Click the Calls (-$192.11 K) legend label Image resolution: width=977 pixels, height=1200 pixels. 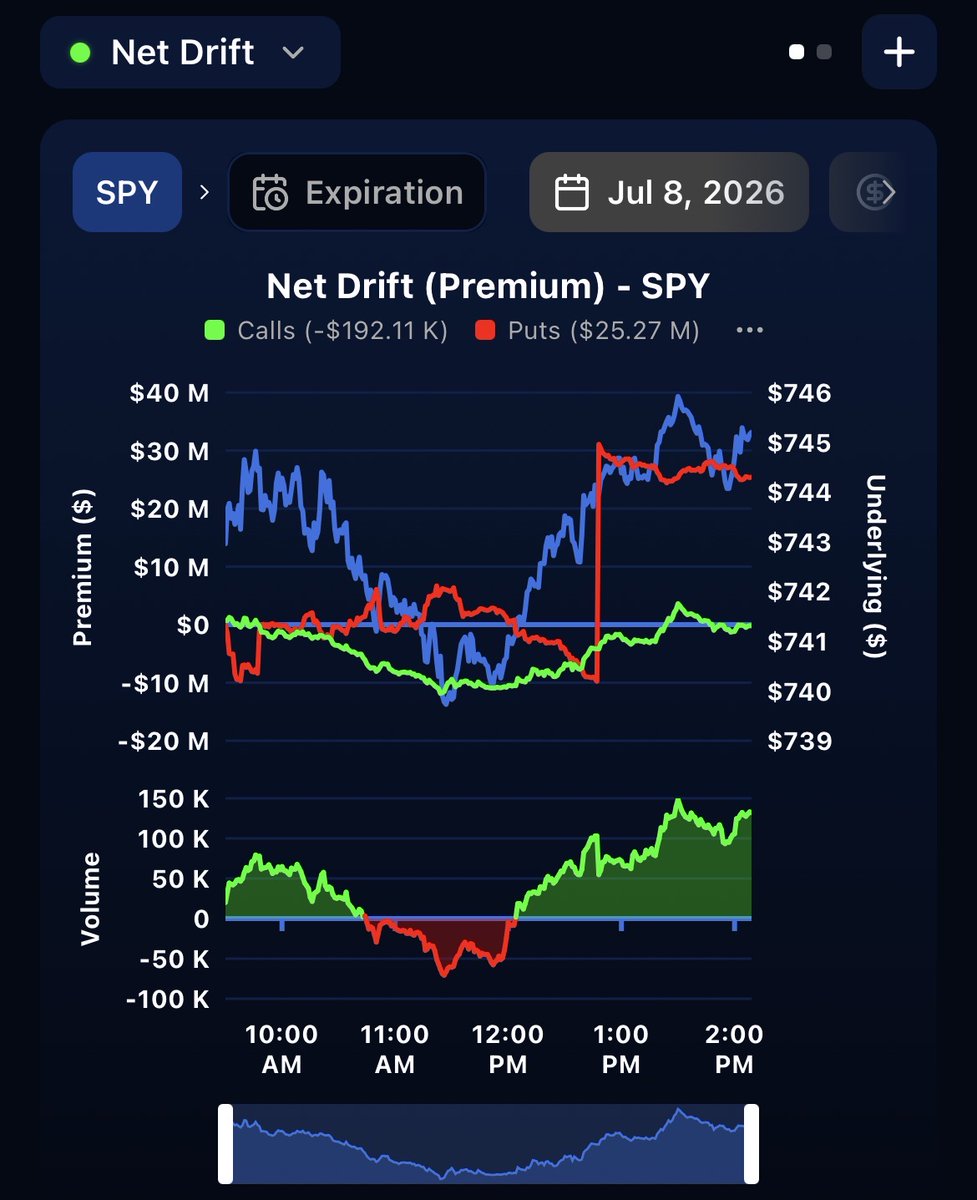coord(342,331)
